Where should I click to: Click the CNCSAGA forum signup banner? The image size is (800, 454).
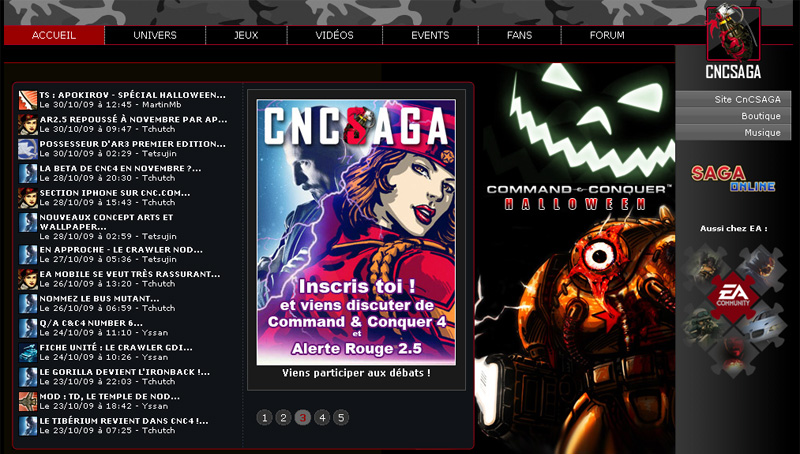(356, 232)
